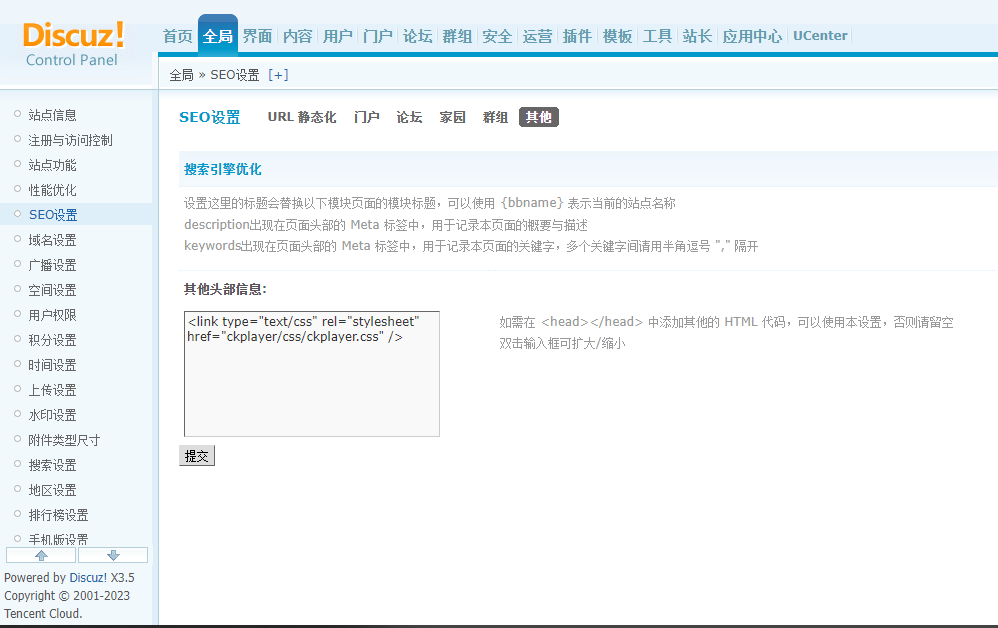Select the 群组 SEO tab
Screen dimensions: 998x628
click(495, 117)
